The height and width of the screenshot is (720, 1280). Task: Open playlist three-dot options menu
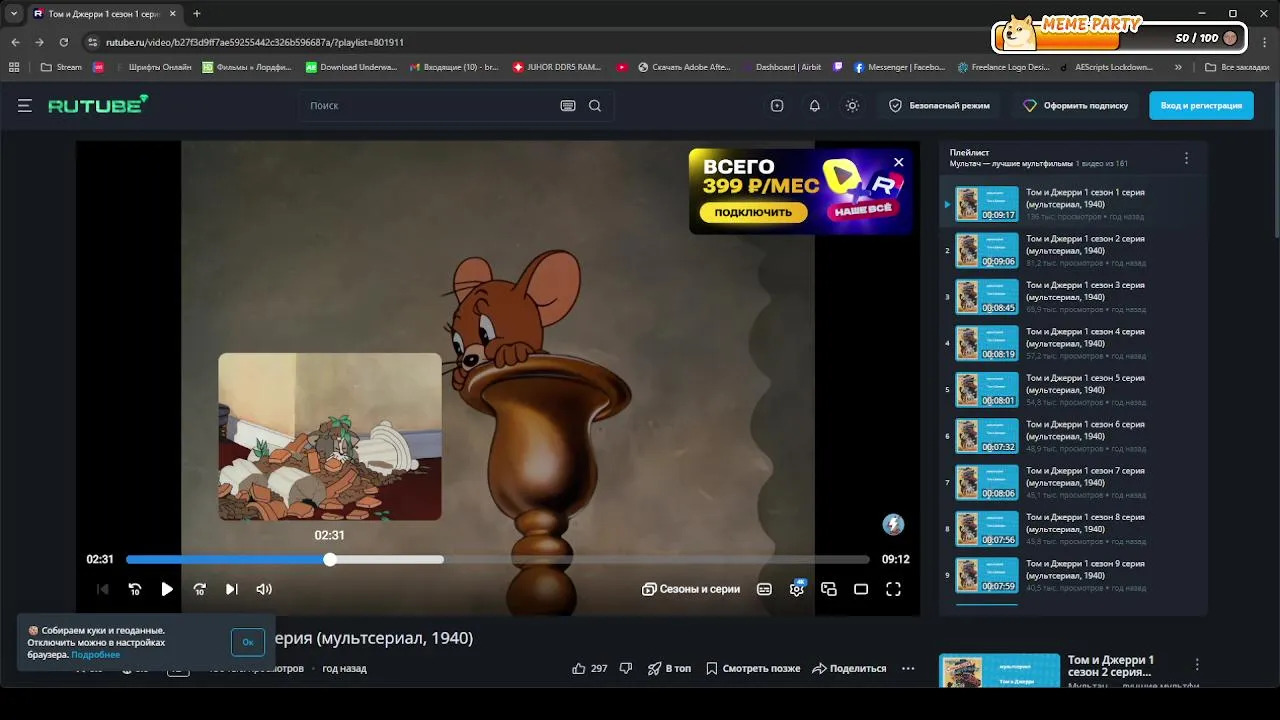[1186, 158]
